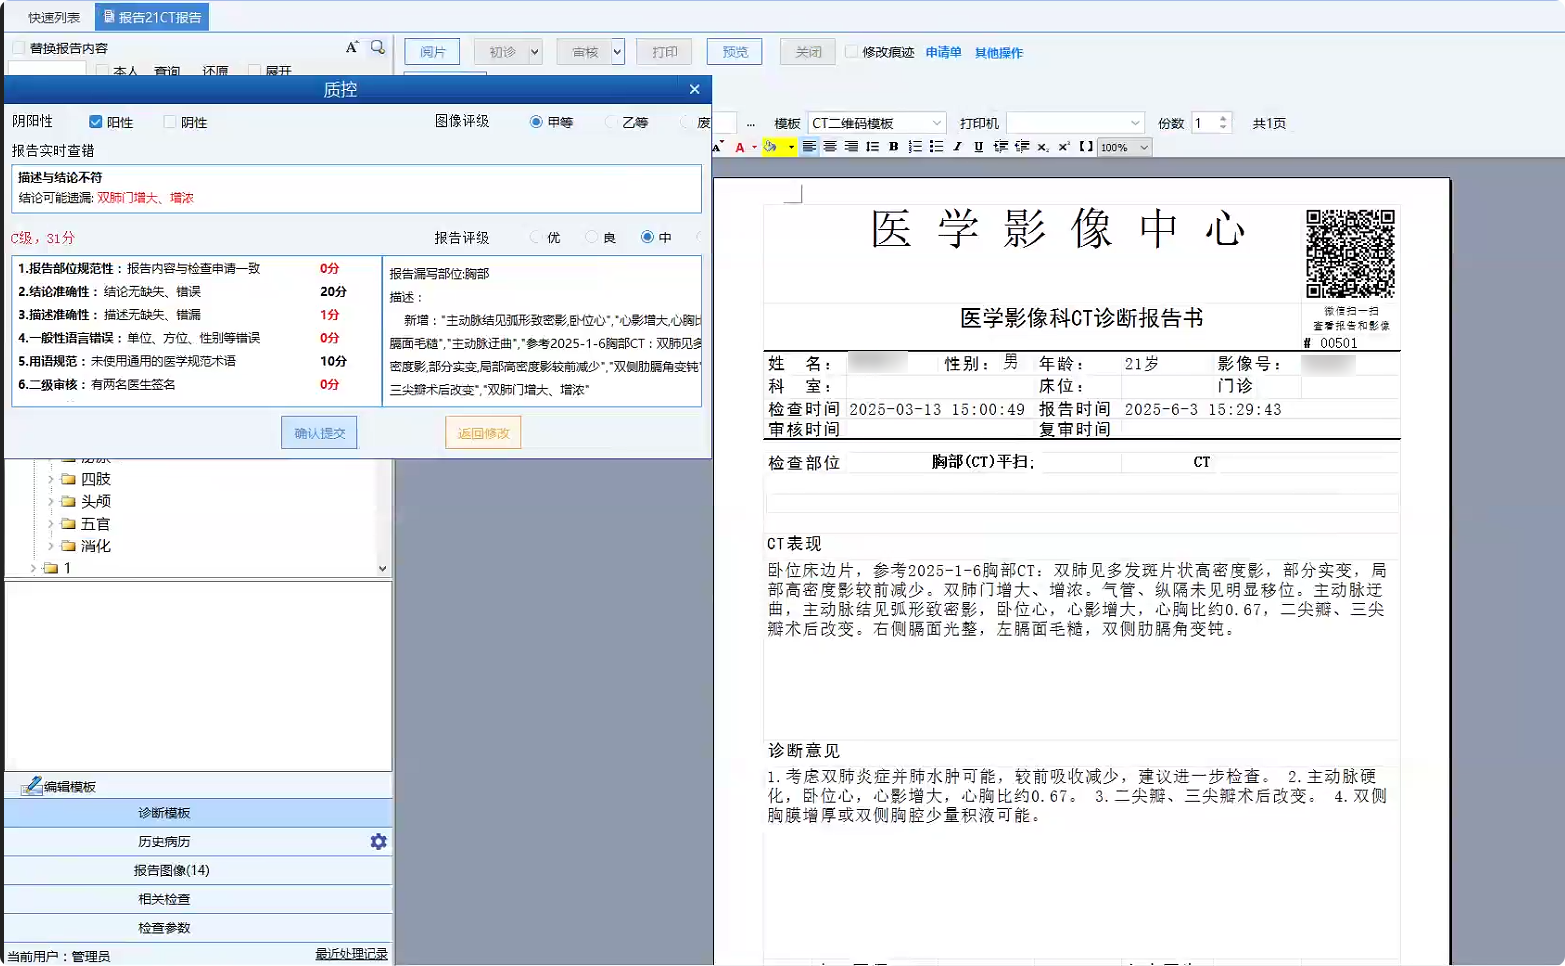Insert a numbered list
The width and height of the screenshot is (1565, 966).
click(x=915, y=147)
